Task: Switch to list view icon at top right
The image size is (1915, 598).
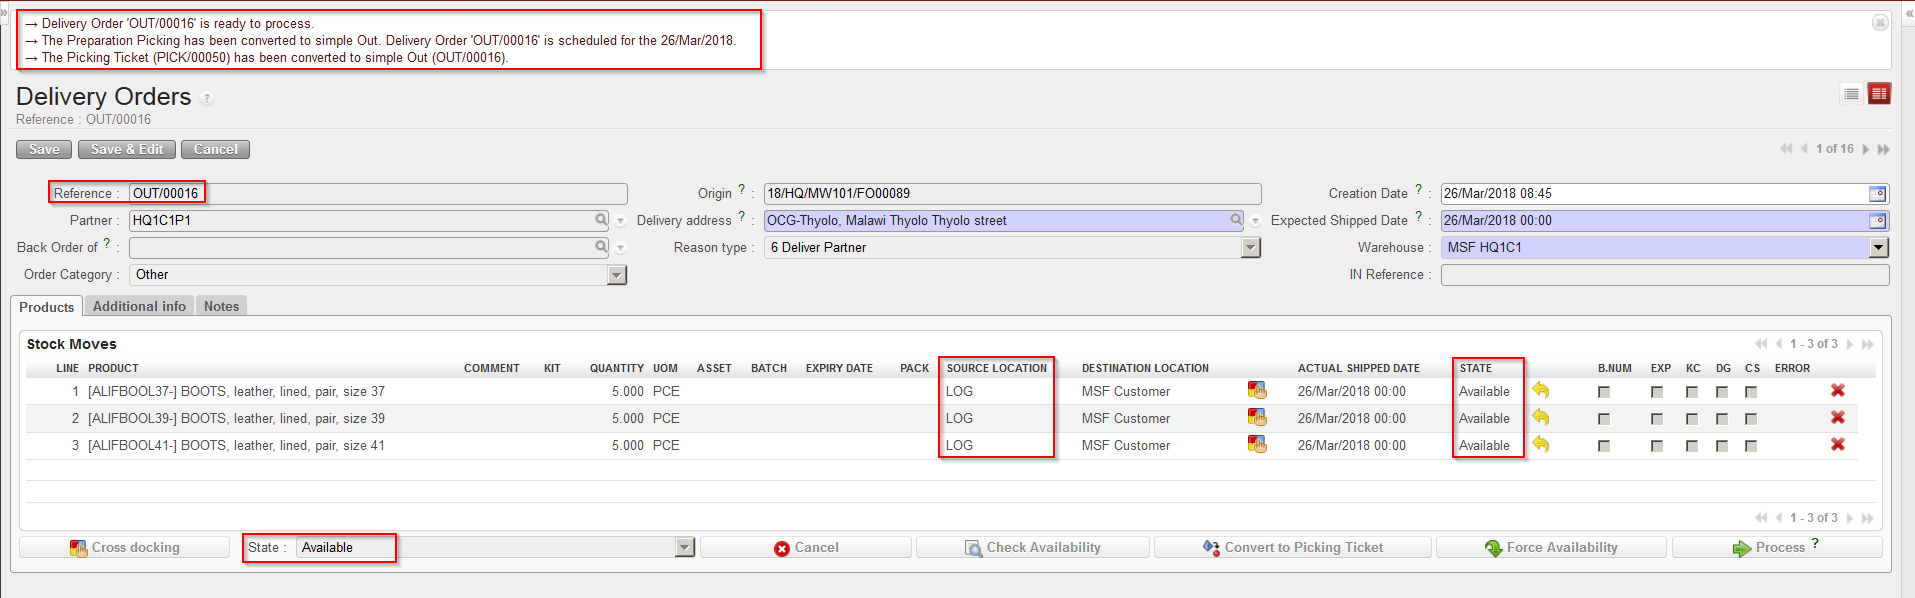Action: (1851, 94)
